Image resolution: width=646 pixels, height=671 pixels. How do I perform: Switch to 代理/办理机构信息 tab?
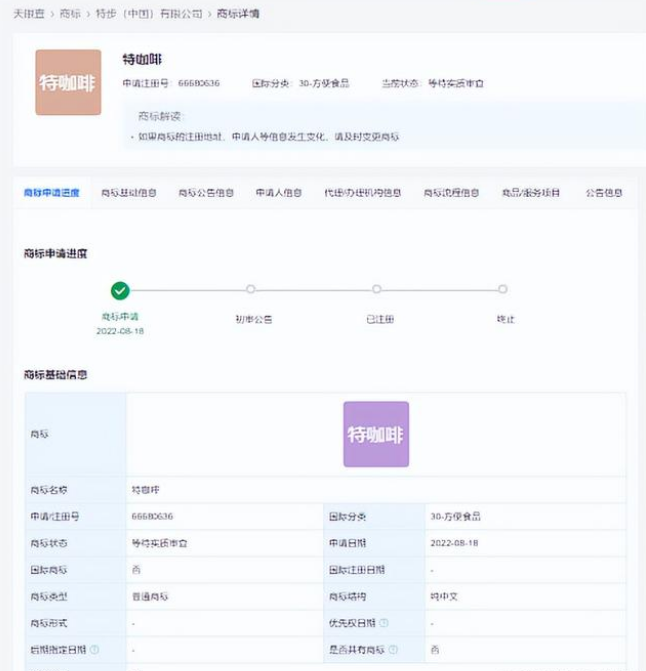point(362,193)
